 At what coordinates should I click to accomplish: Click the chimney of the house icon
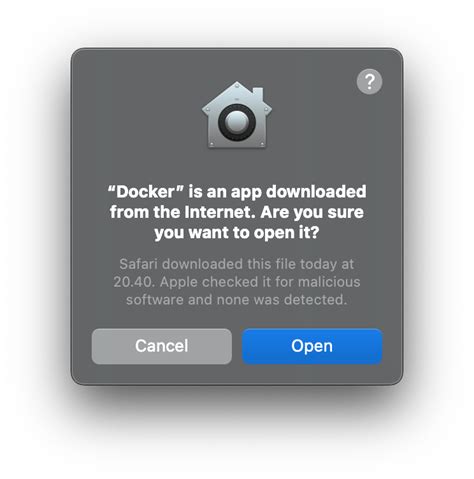(x=258, y=94)
